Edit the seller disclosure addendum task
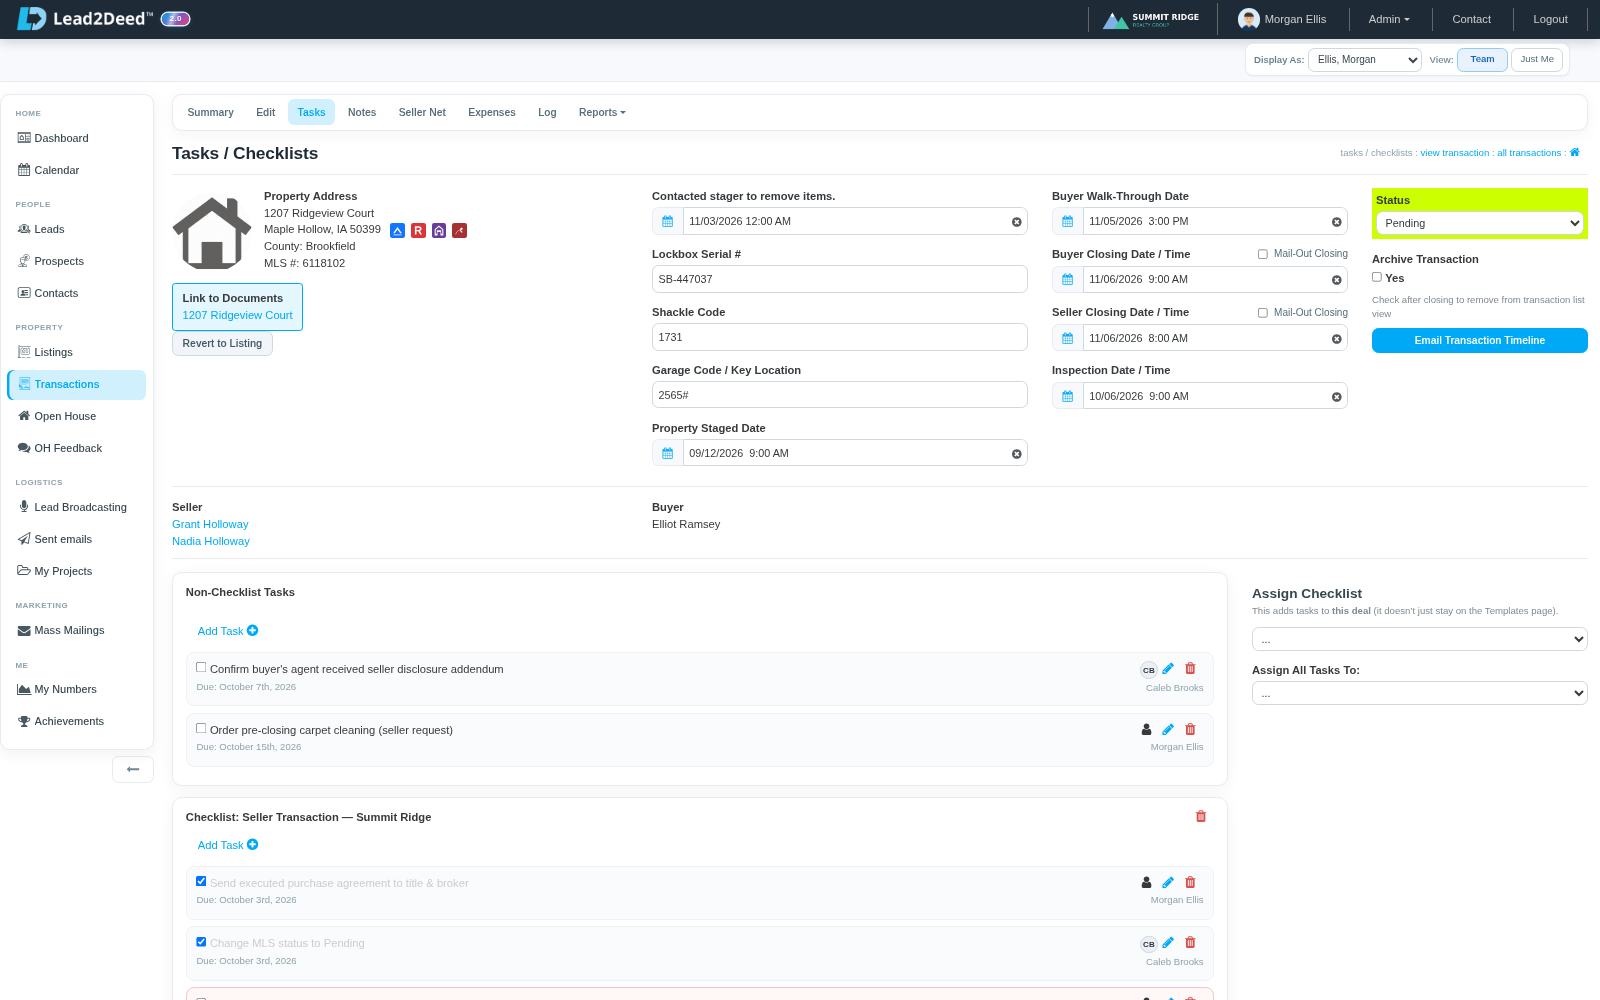The width and height of the screenshot is (1600, 1000). [1168, 668]
